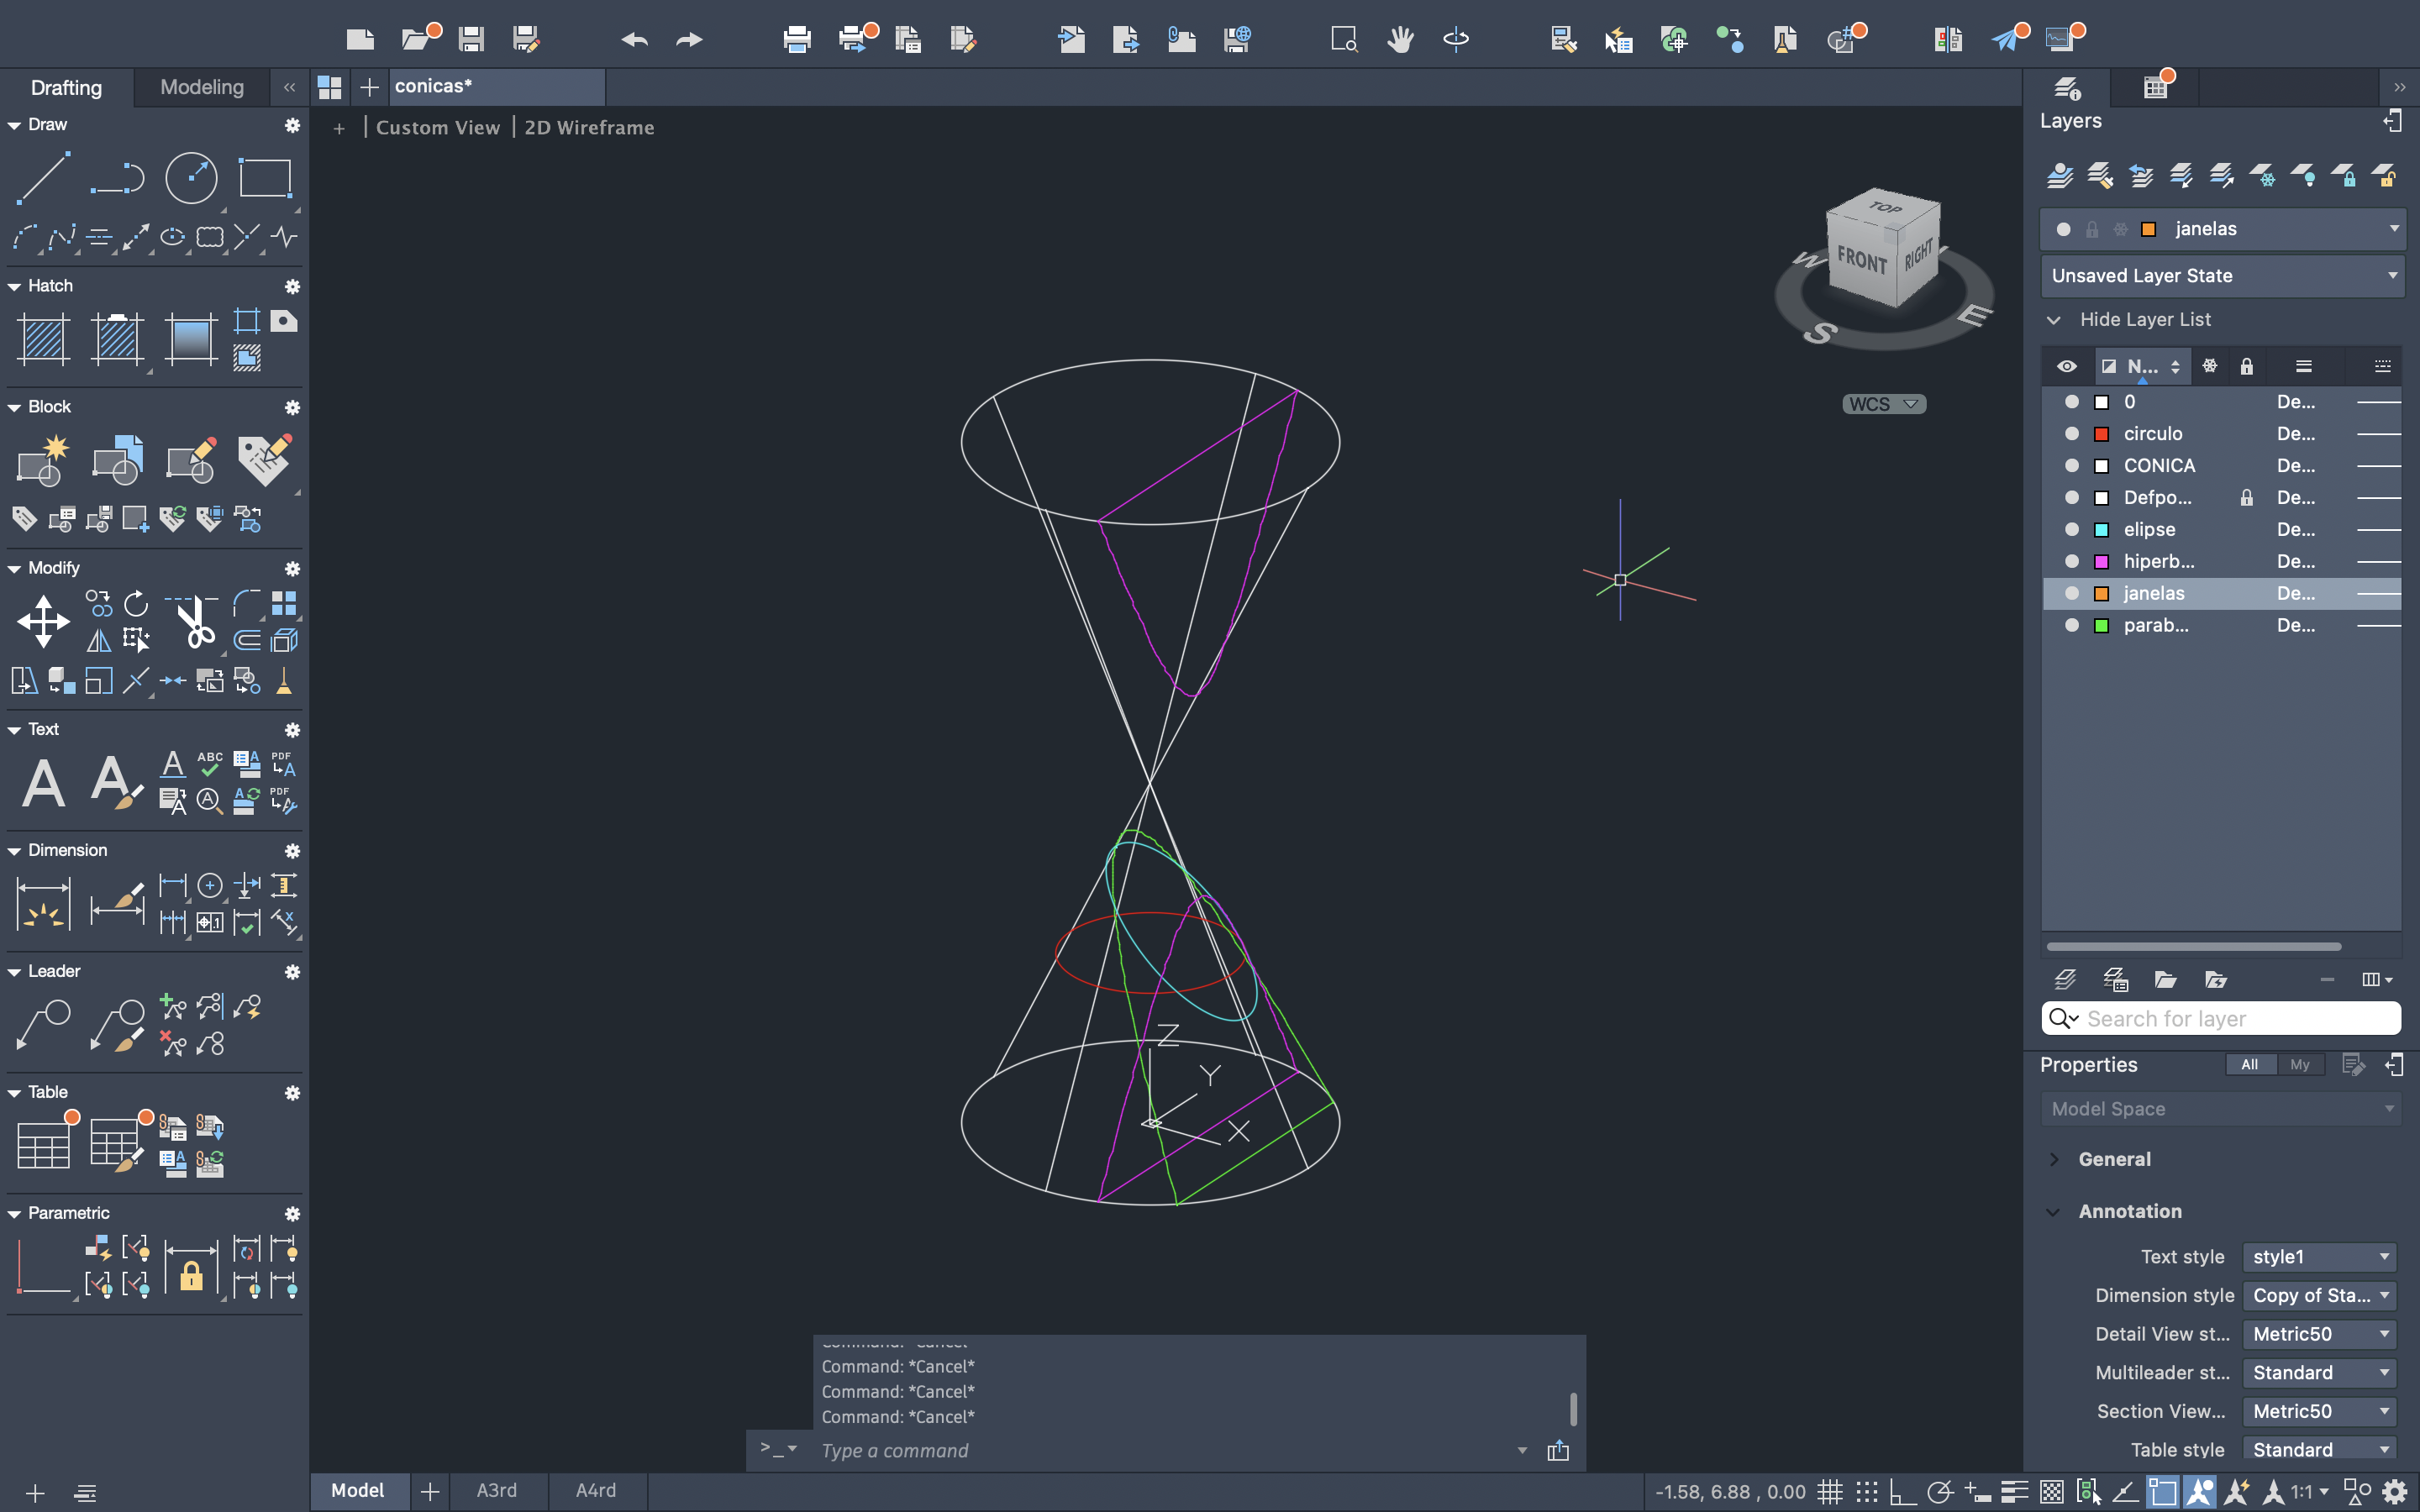The height and width of the screenshot is (1512, 2420).
Task: Click the Multiline Text tool
Action: click(x=43, y=782)
